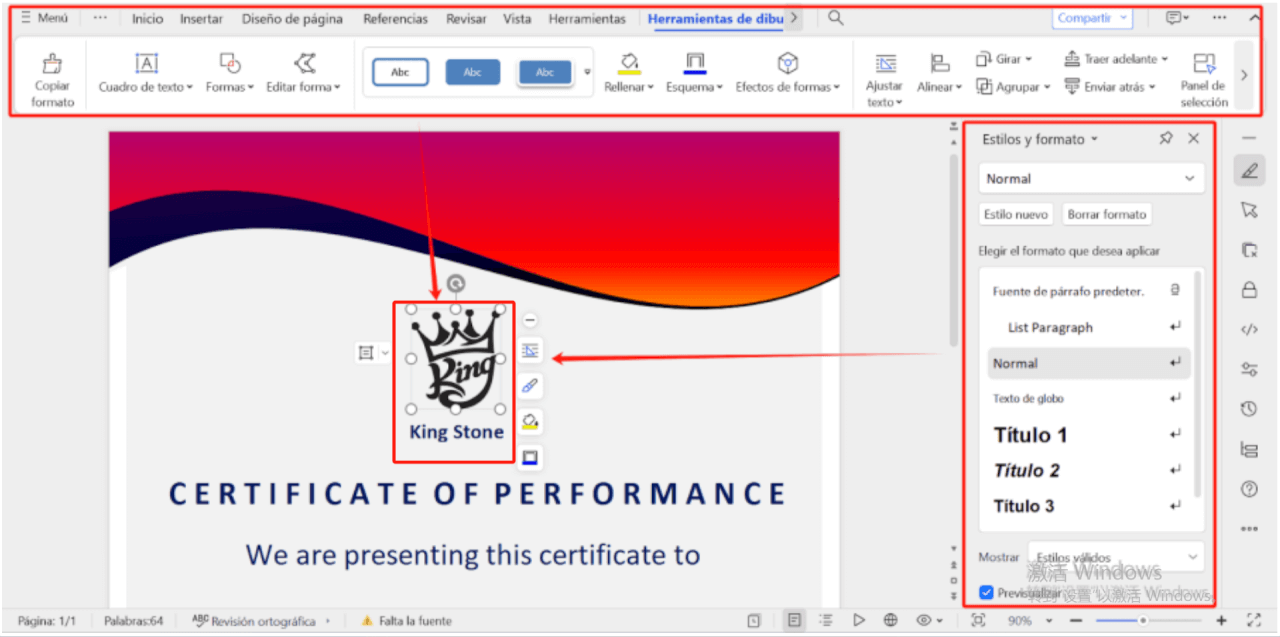
Task: Open the Efectos de formas dropdown
Action: [788, 87]
